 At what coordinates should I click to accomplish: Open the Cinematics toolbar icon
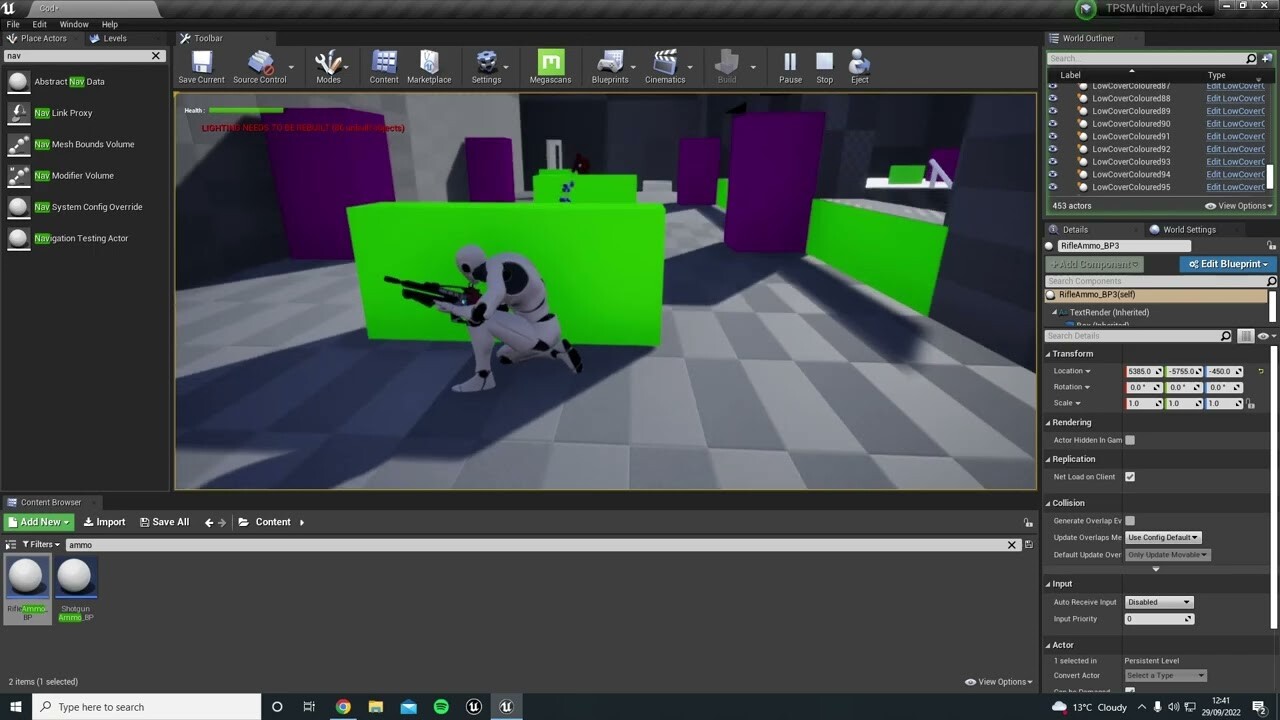click(663, 62)
